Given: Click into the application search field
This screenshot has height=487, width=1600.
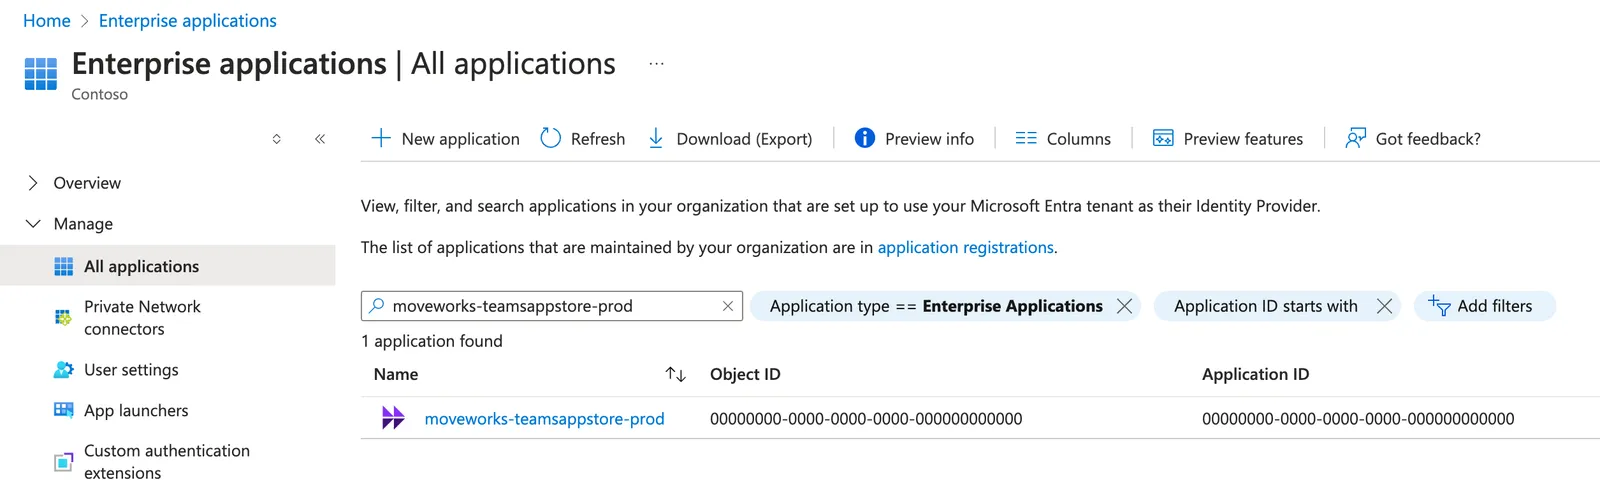Looking at the screenshot, I should pyautogui.click(x=551, y=306).
